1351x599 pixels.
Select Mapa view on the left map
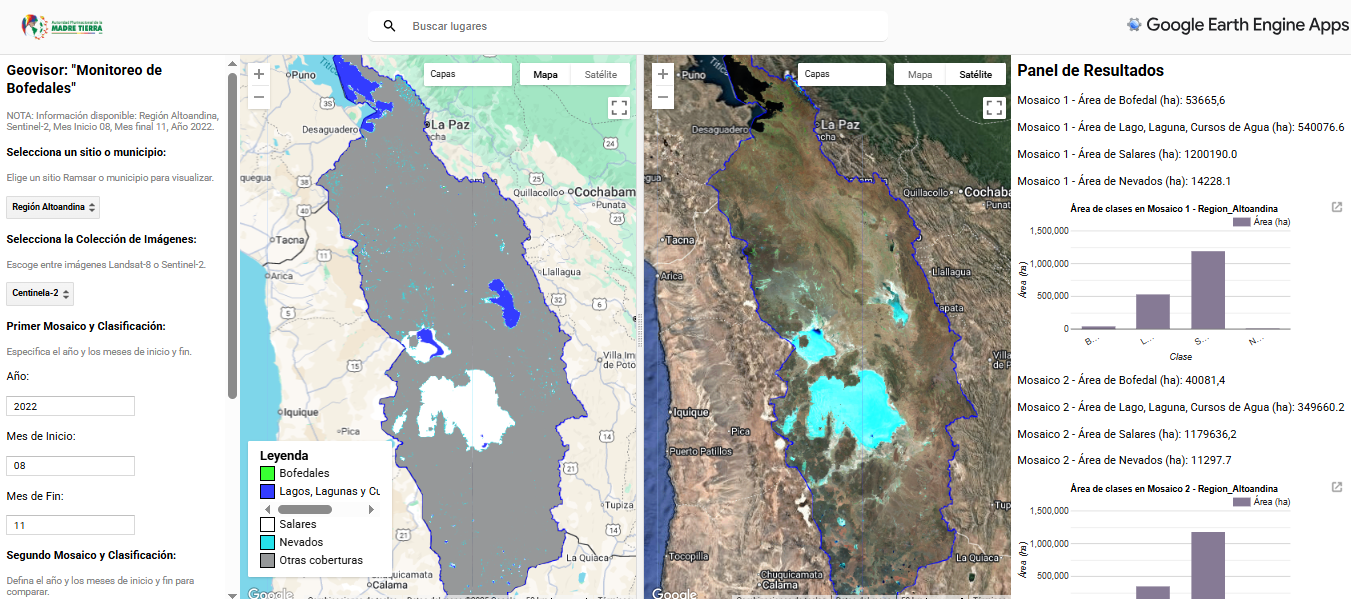(x=545, y=74)
